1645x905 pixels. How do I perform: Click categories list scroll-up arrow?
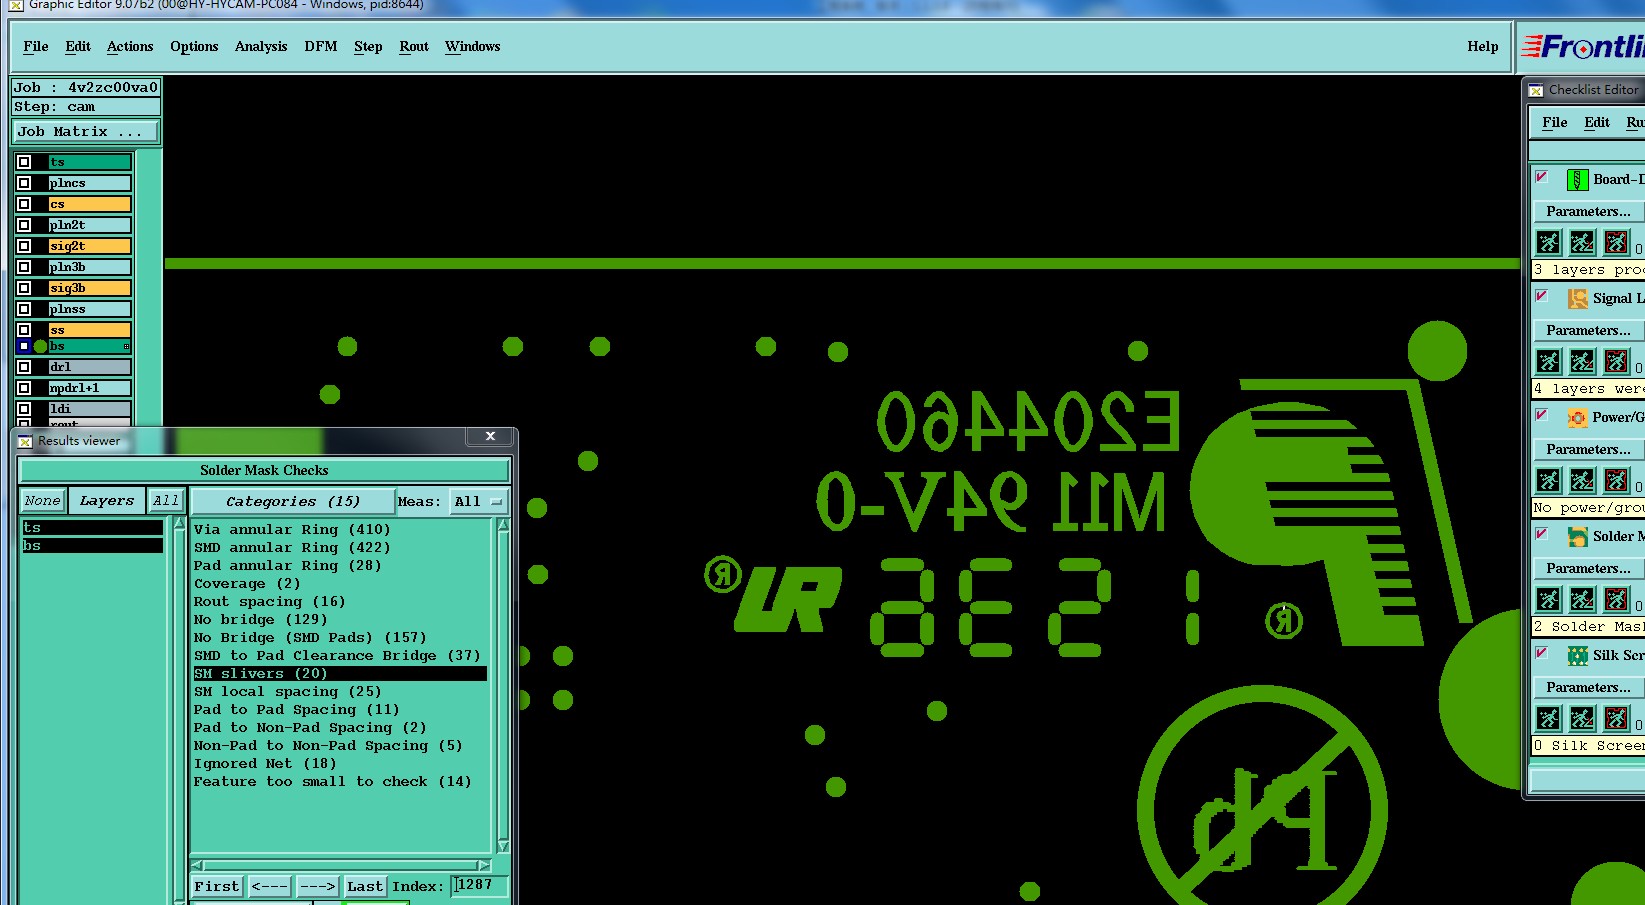click(x=503, y=524)
